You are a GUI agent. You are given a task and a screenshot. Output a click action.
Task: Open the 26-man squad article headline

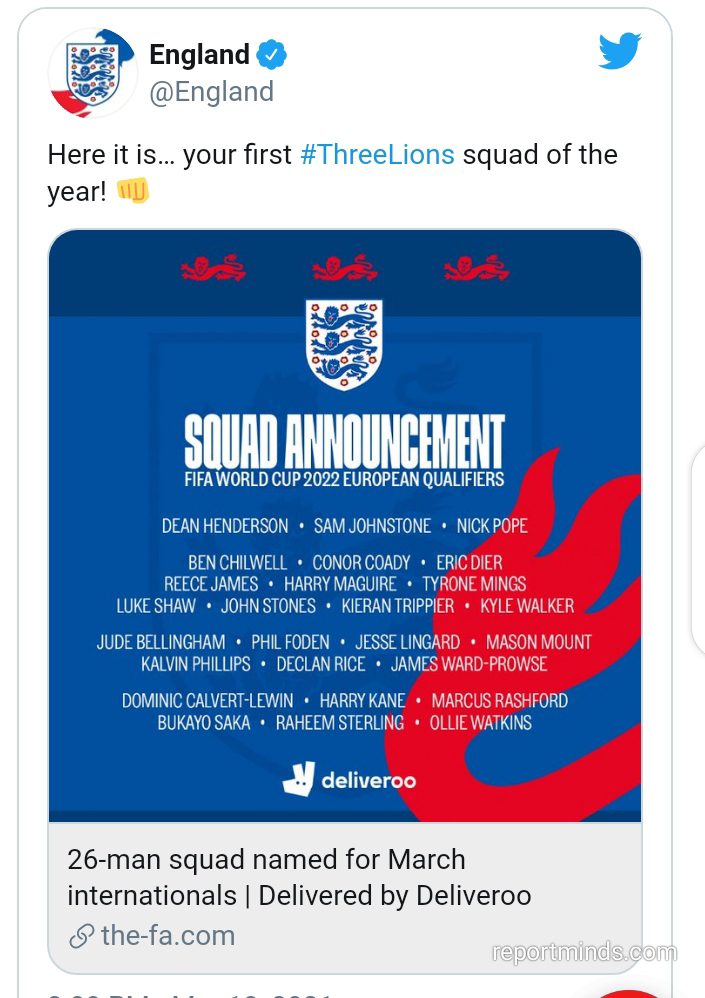(299, 877)
